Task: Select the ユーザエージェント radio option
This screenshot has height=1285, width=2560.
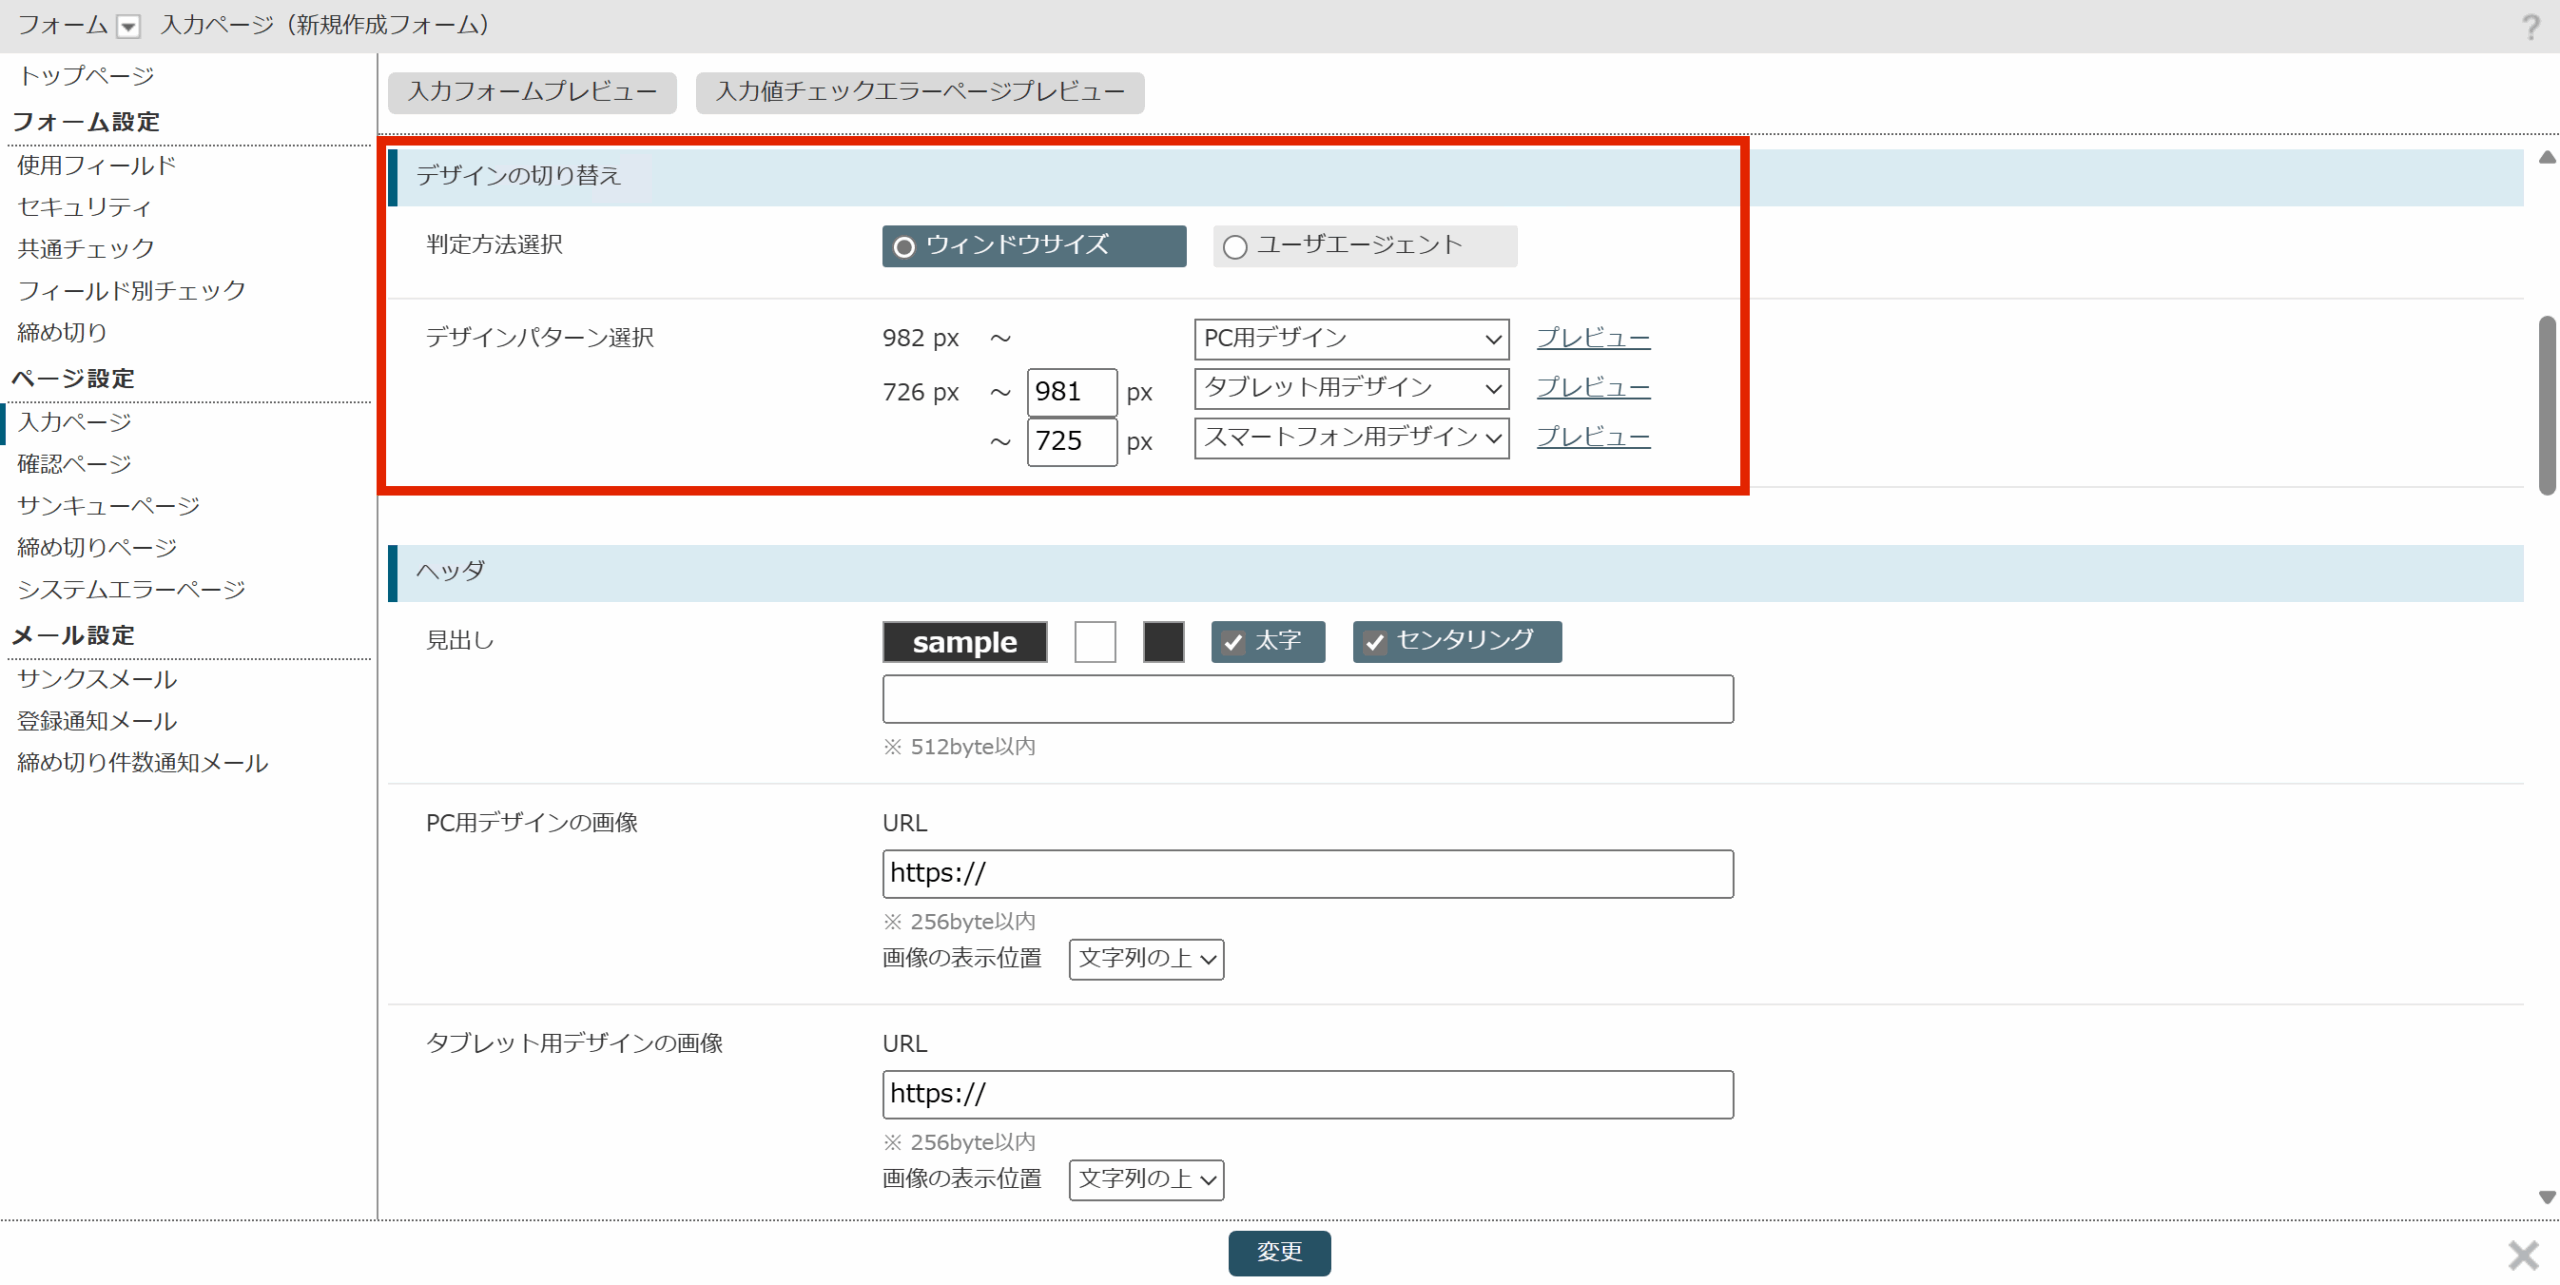Action: pyautogui.click(x=1364, y=246)
